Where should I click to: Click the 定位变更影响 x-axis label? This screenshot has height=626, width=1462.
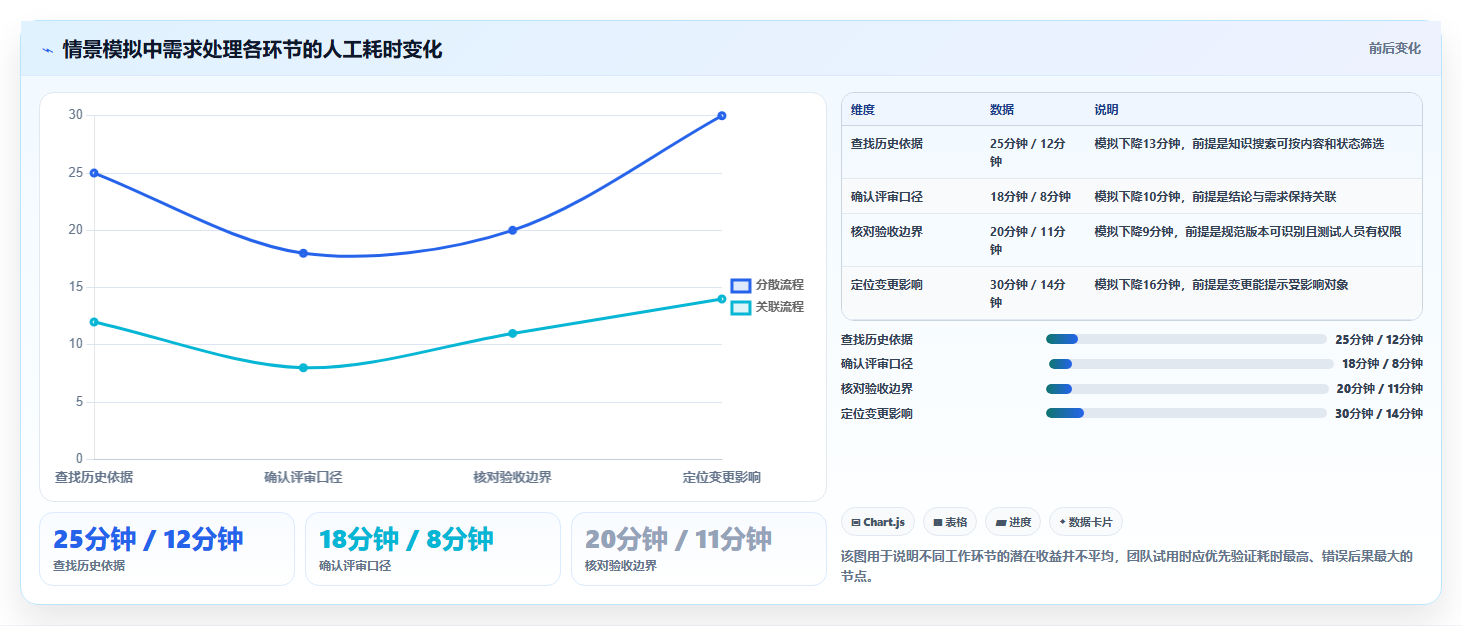click(722, 478)
